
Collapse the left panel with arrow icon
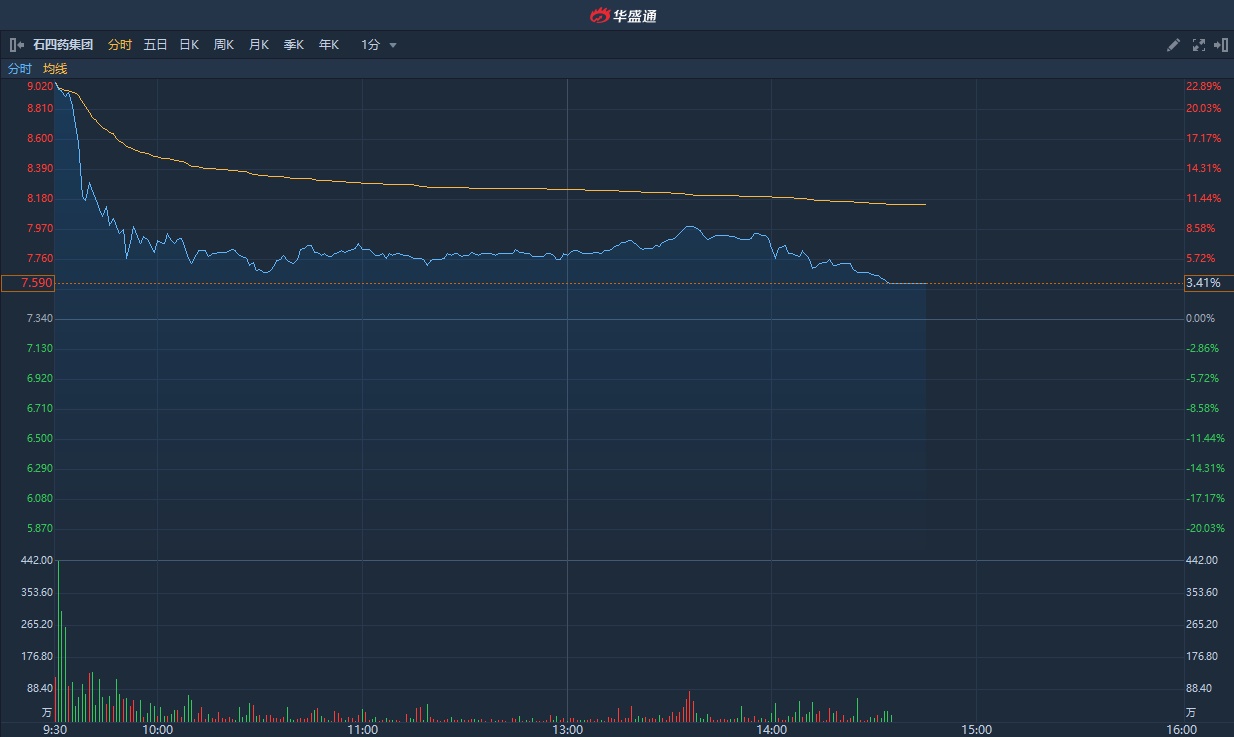[x=17, y=45]
